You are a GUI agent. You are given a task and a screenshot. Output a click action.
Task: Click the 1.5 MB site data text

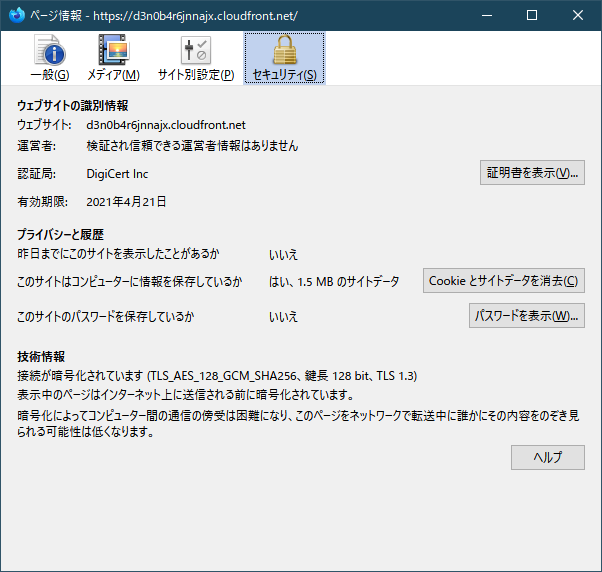334,282
